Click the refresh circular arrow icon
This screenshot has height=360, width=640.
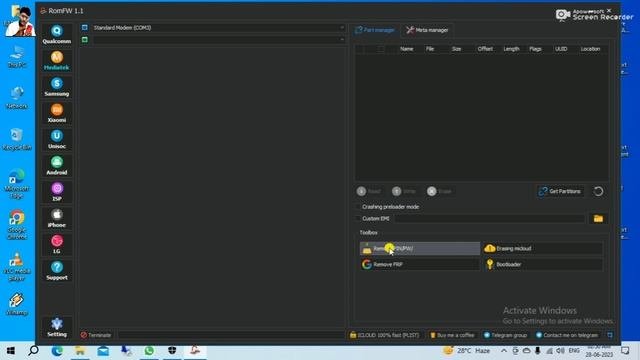click(x=598, y=191)
